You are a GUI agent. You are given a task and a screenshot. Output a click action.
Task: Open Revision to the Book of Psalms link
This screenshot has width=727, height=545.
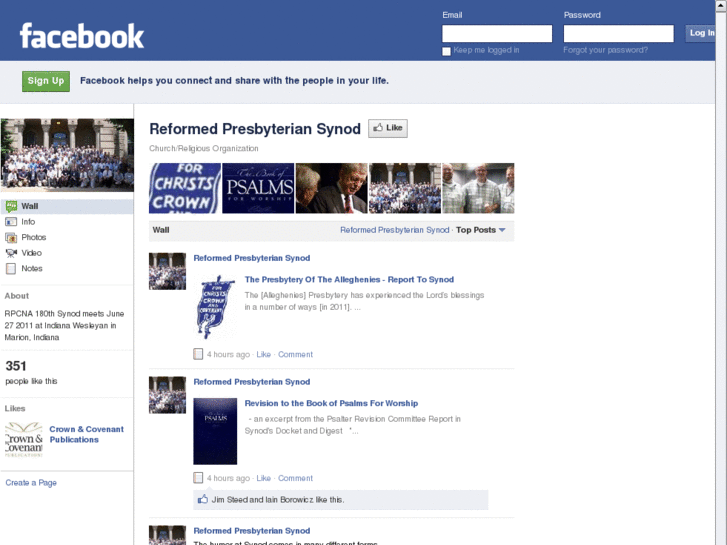[x=332, y=404]
